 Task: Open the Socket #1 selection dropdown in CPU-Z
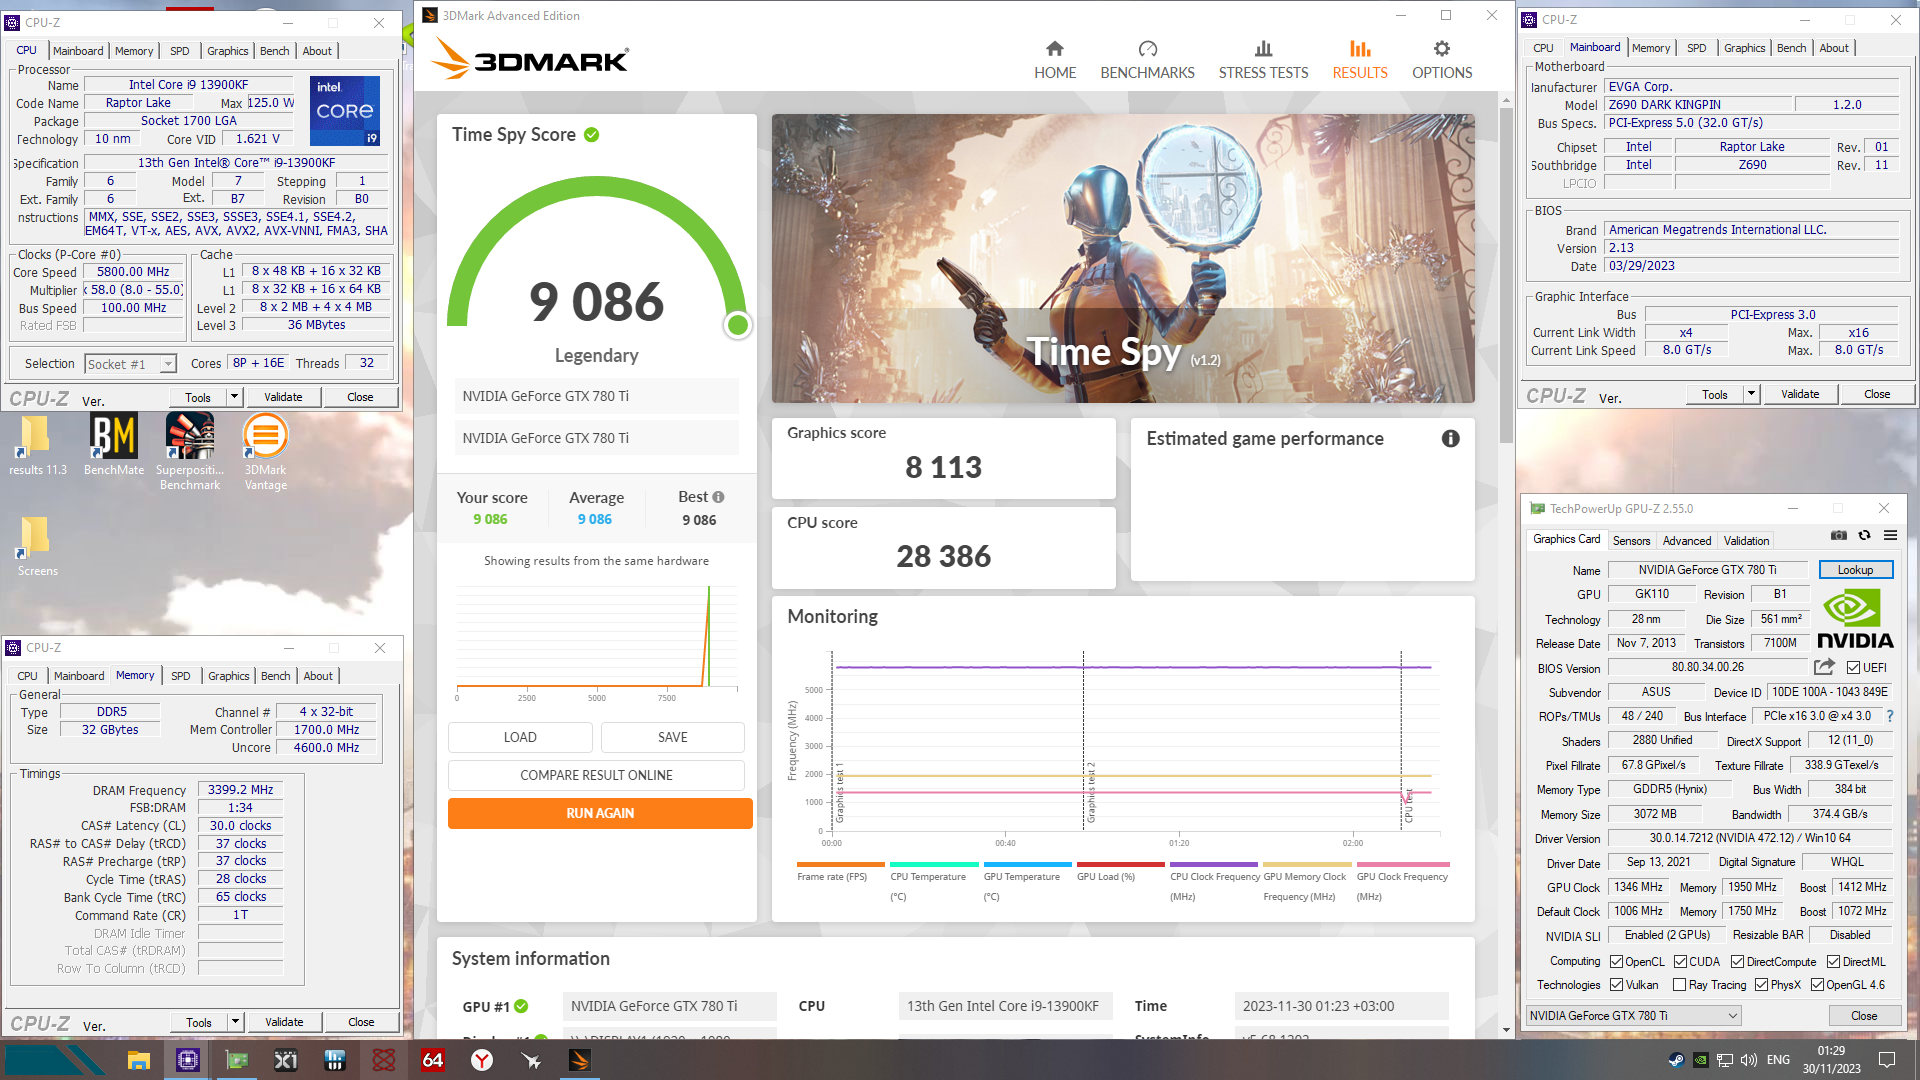click(x=131, y=364)
